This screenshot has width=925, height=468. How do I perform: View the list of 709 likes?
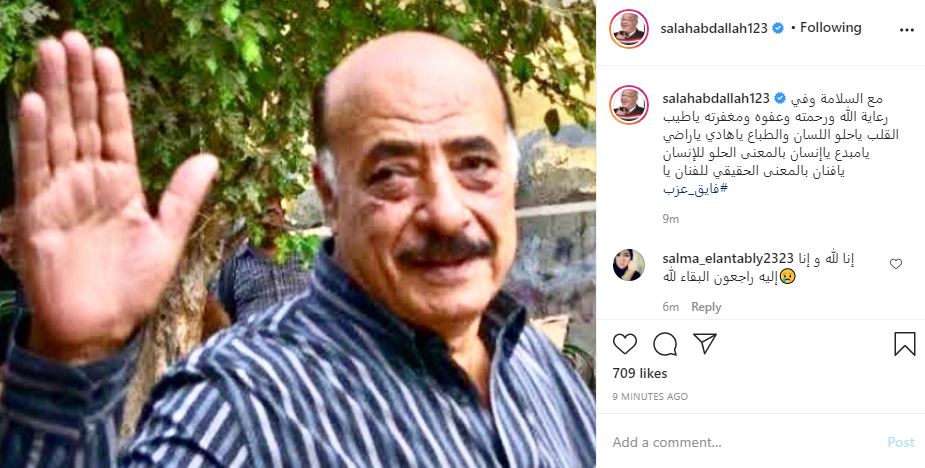point(639,374)
